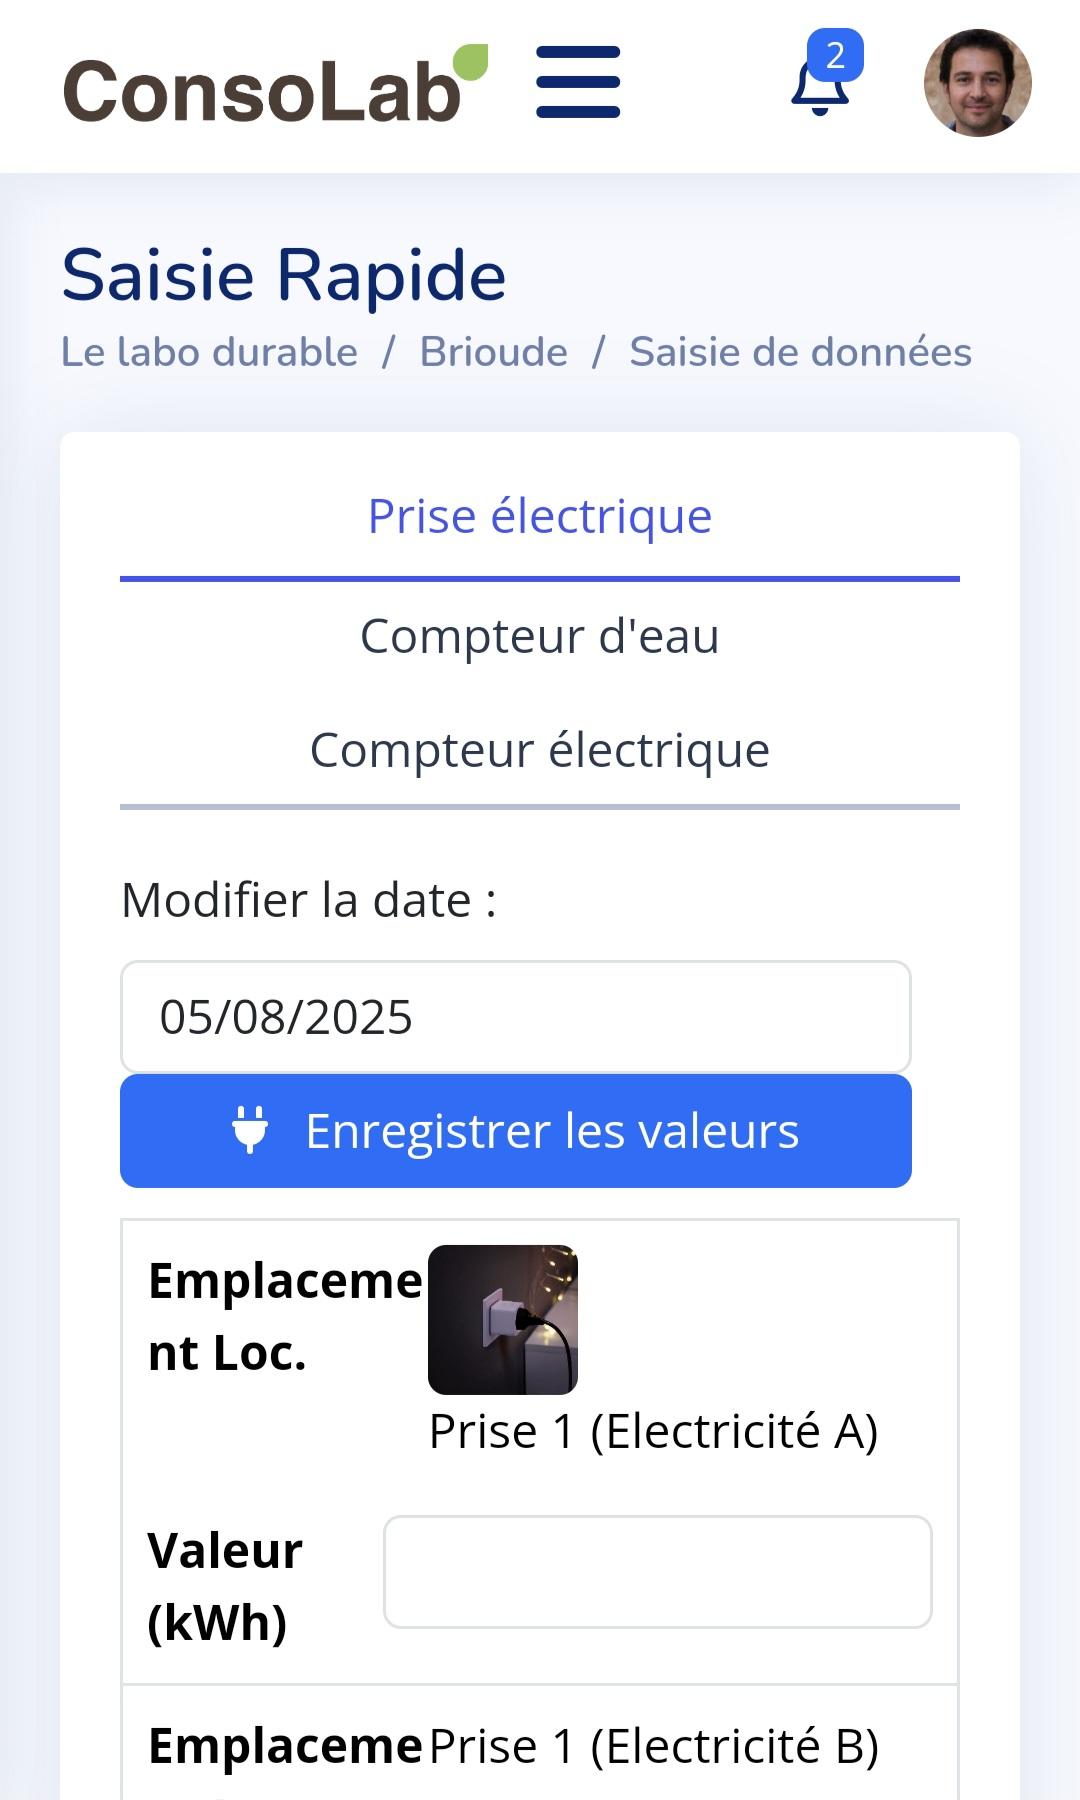
Task: Click the plug icon on the save button
Action: (x=250, y=1131)
